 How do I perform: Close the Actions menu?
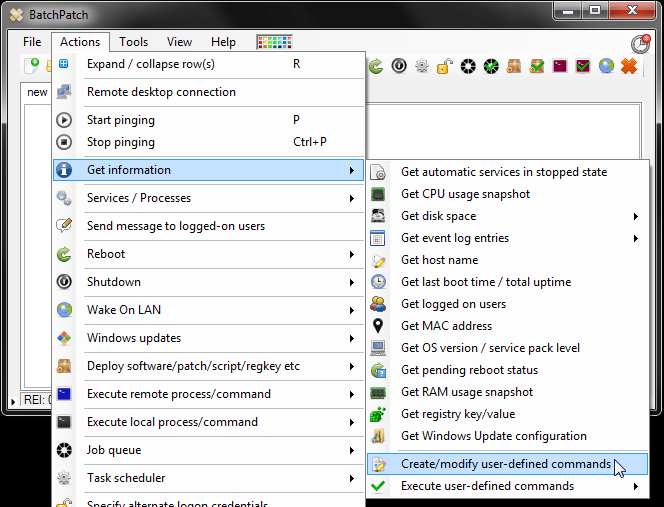(x=80, y=42)
